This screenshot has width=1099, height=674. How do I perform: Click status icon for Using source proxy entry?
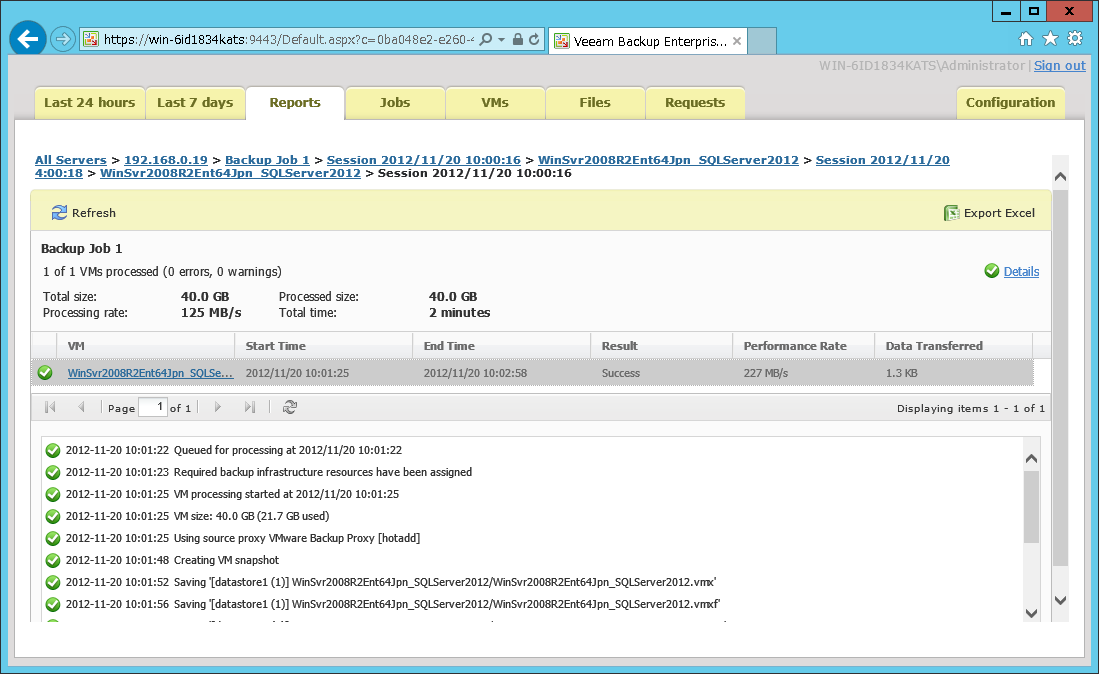point(53,539)
